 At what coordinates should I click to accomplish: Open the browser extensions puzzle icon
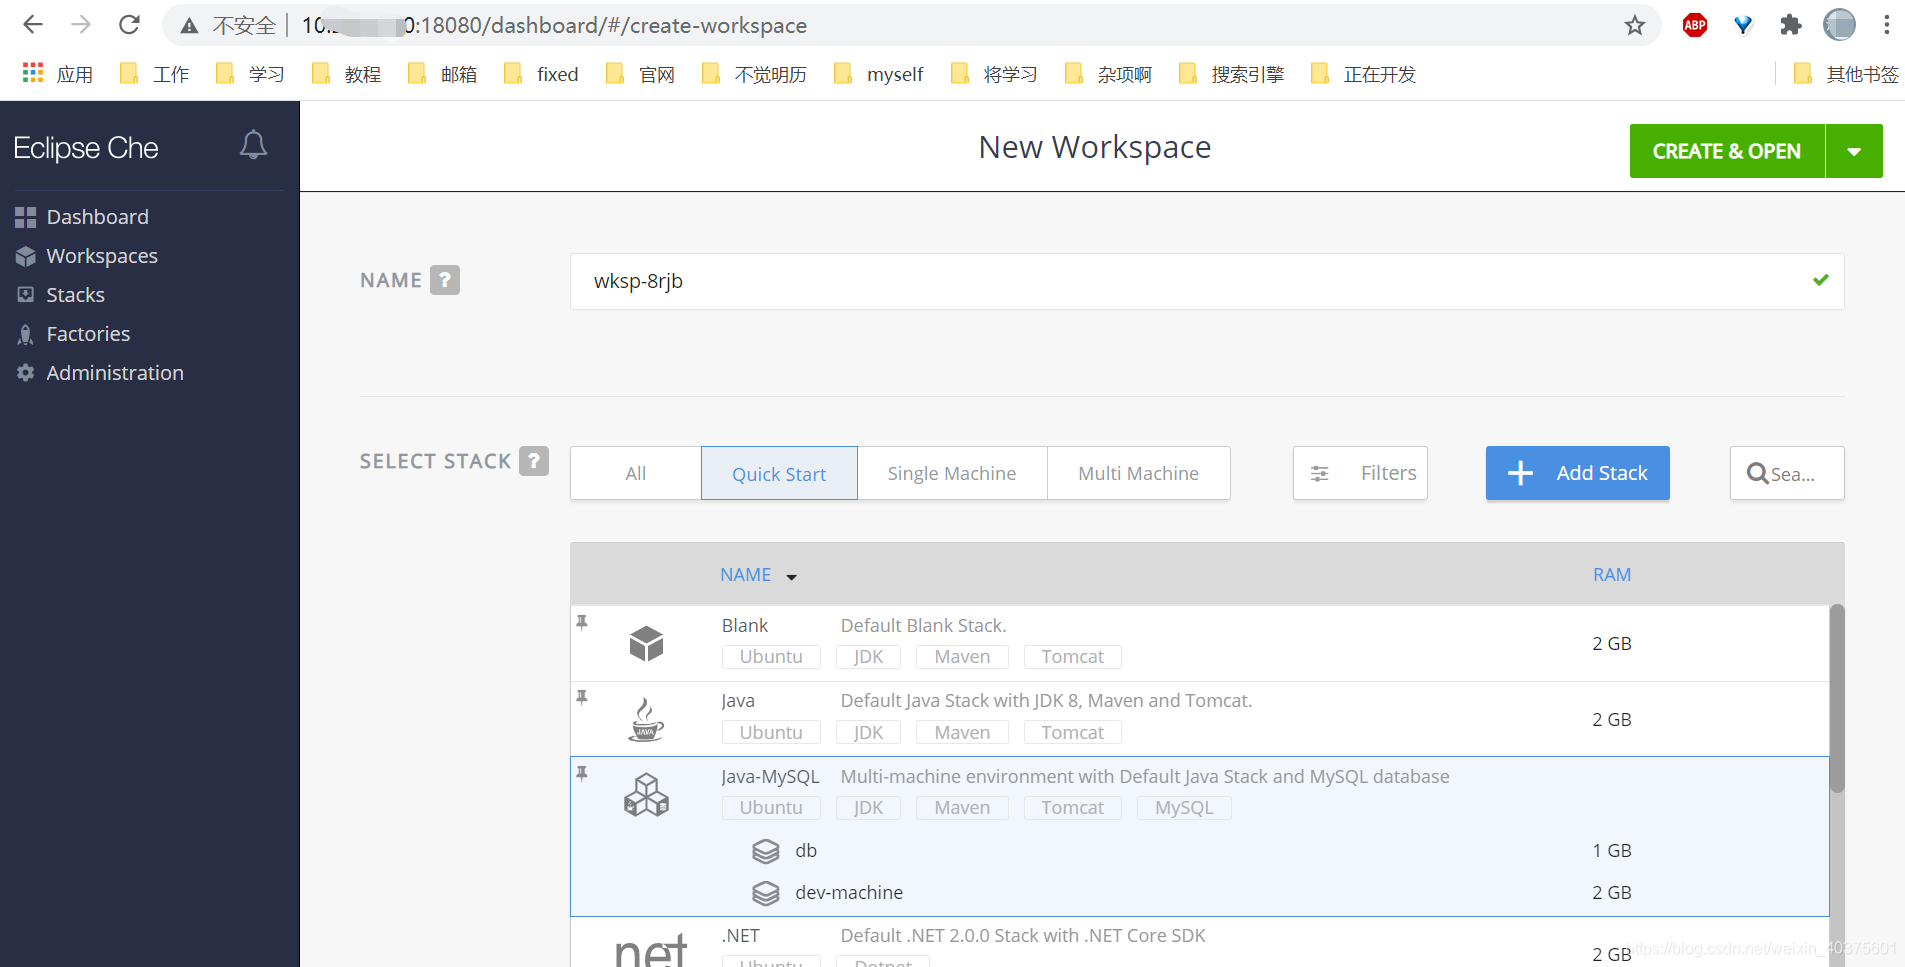coord(1791,25)
